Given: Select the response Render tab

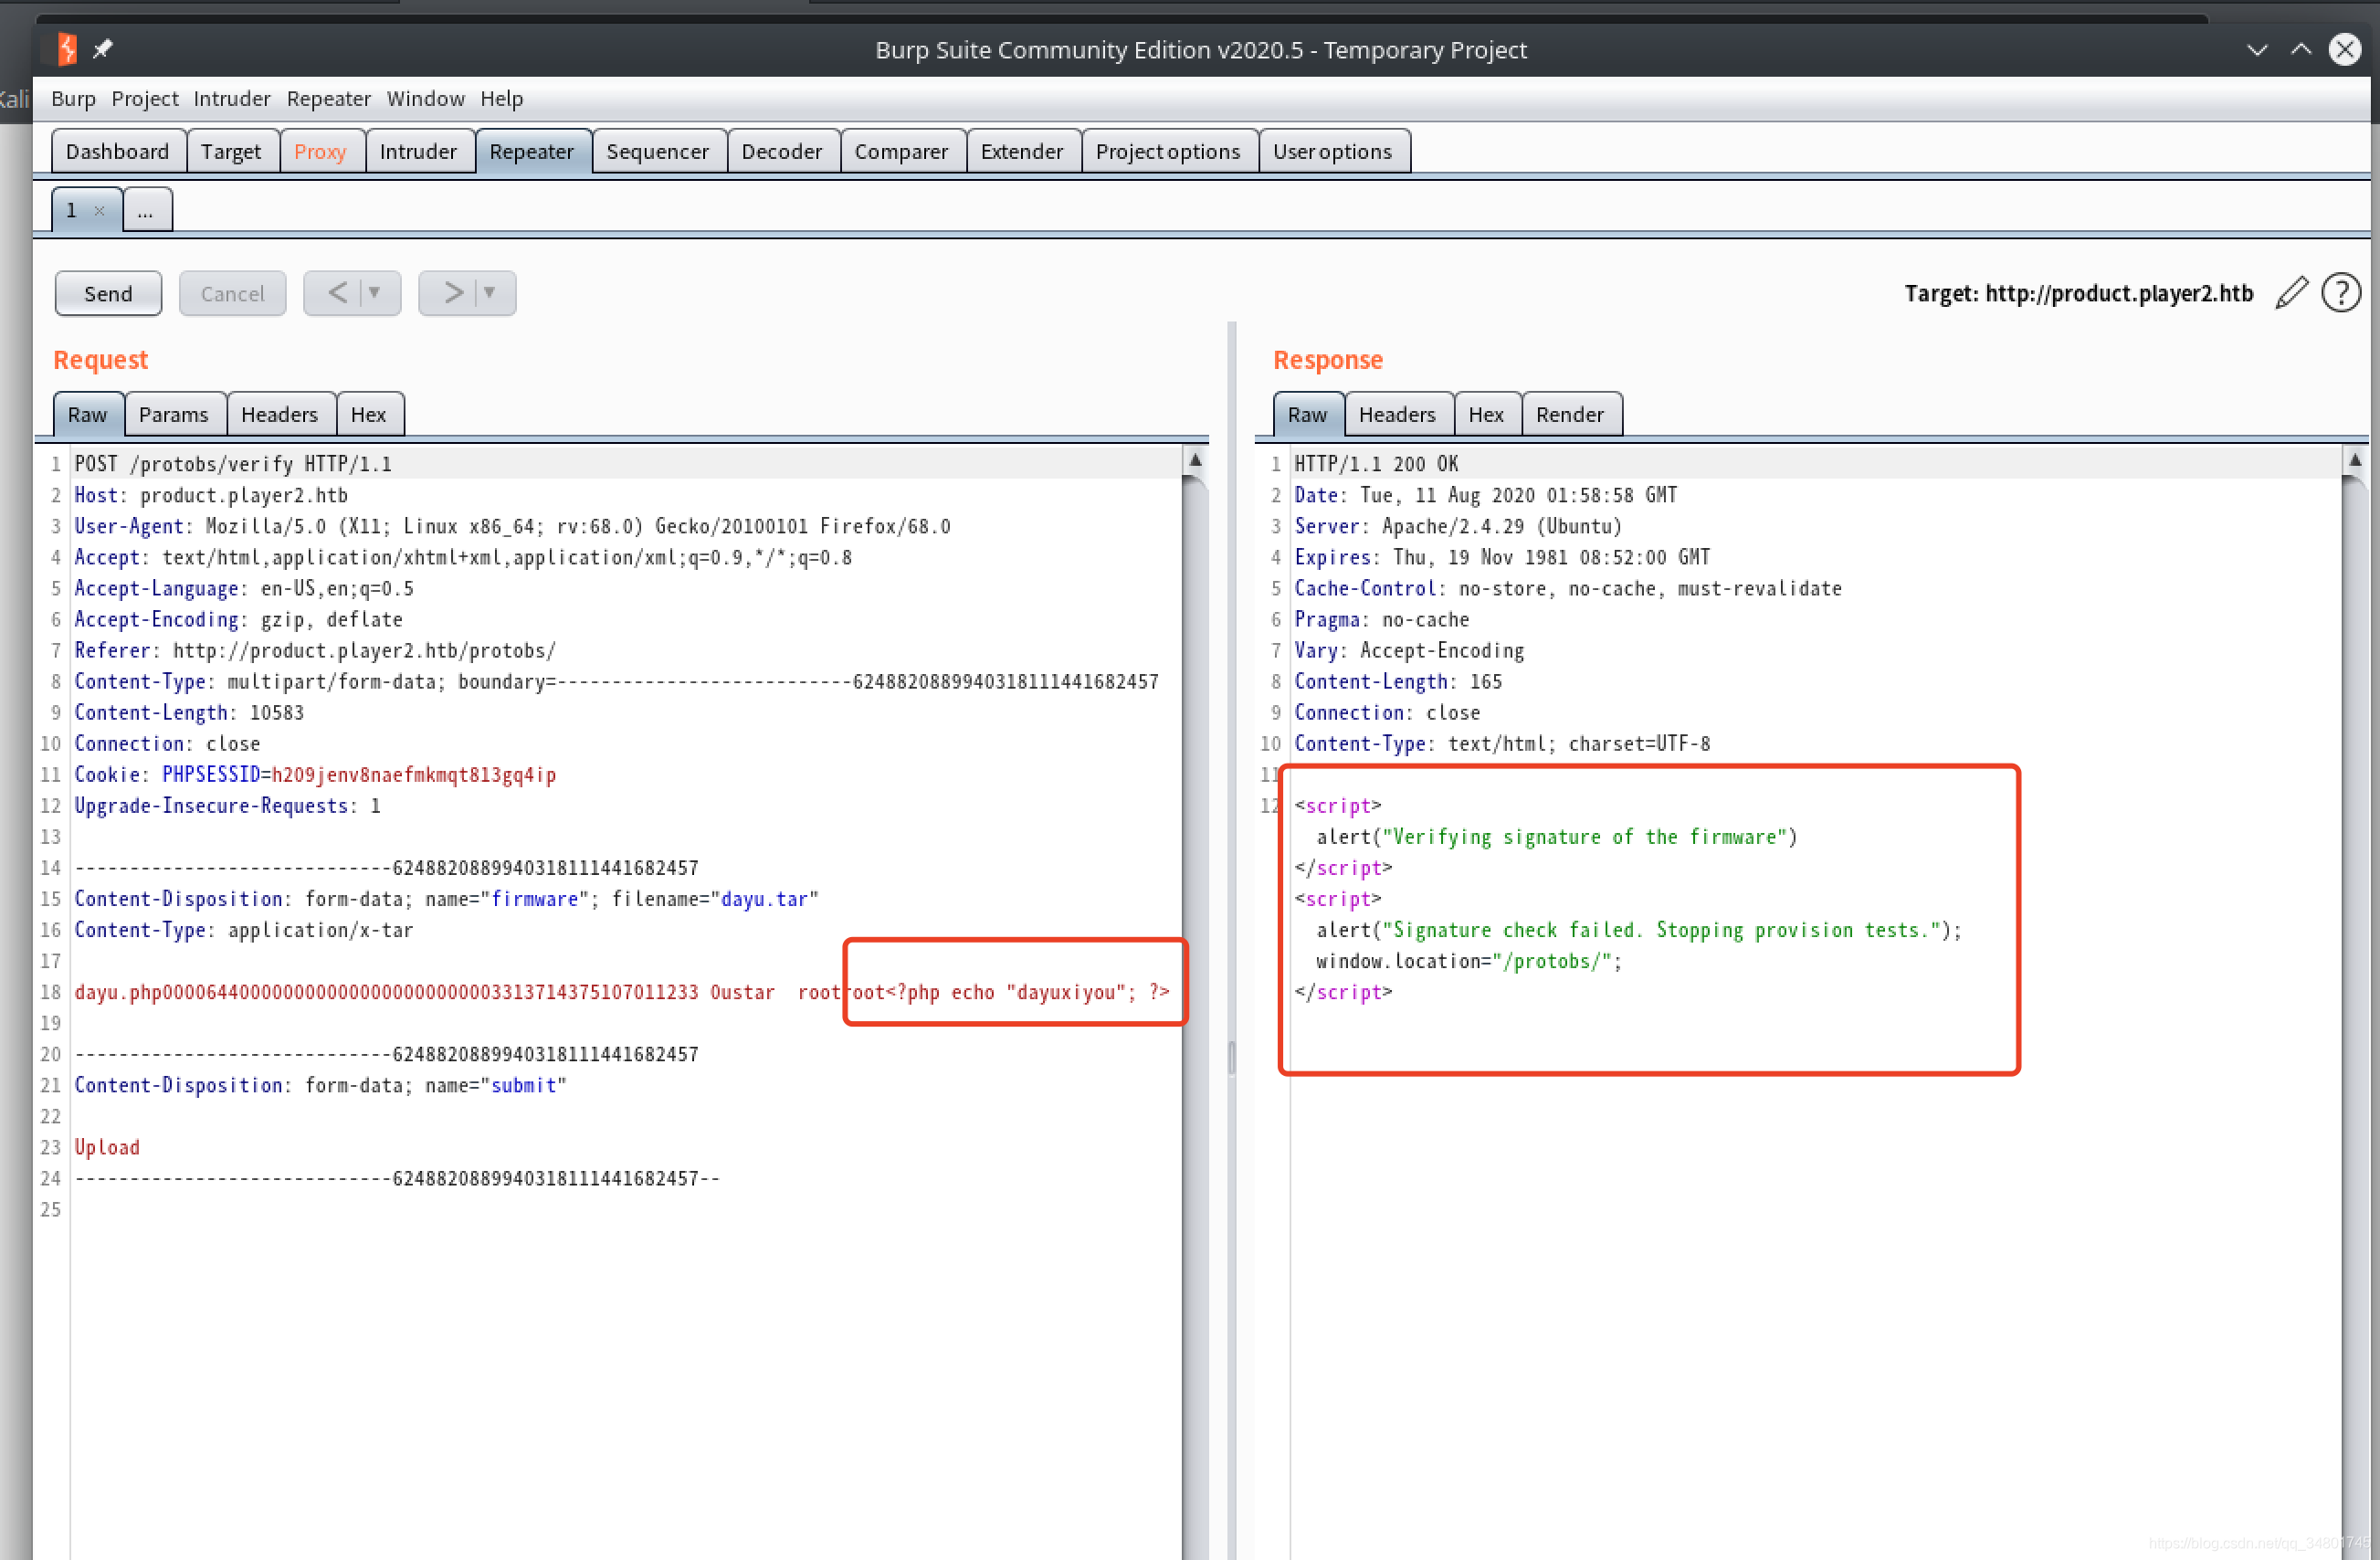Looking at the screenshot, I should tap(1569, 414).
